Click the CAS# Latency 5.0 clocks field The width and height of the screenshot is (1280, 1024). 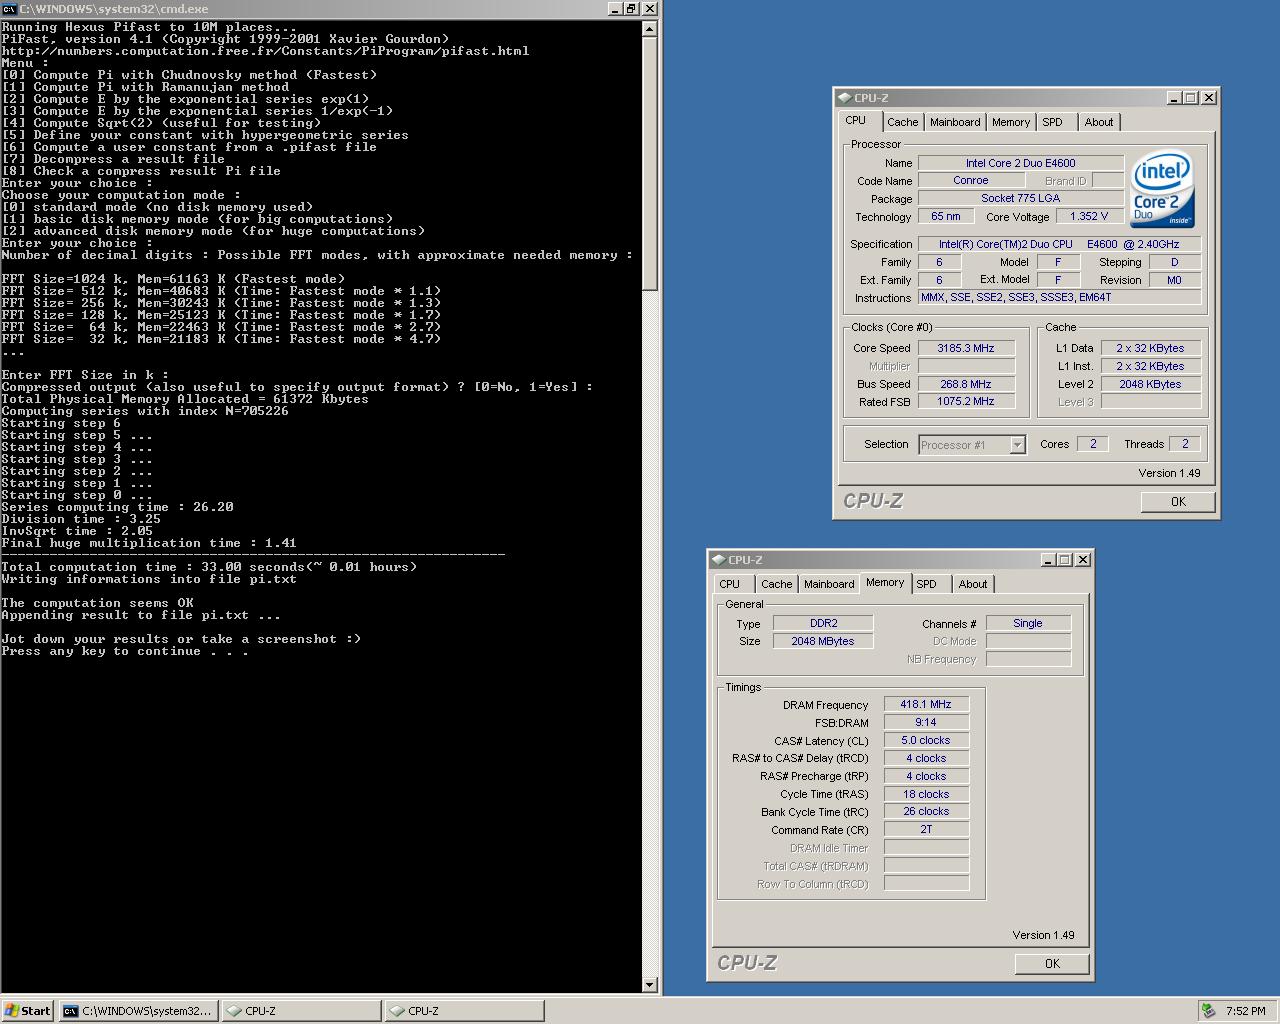click(x=926, y=740)
